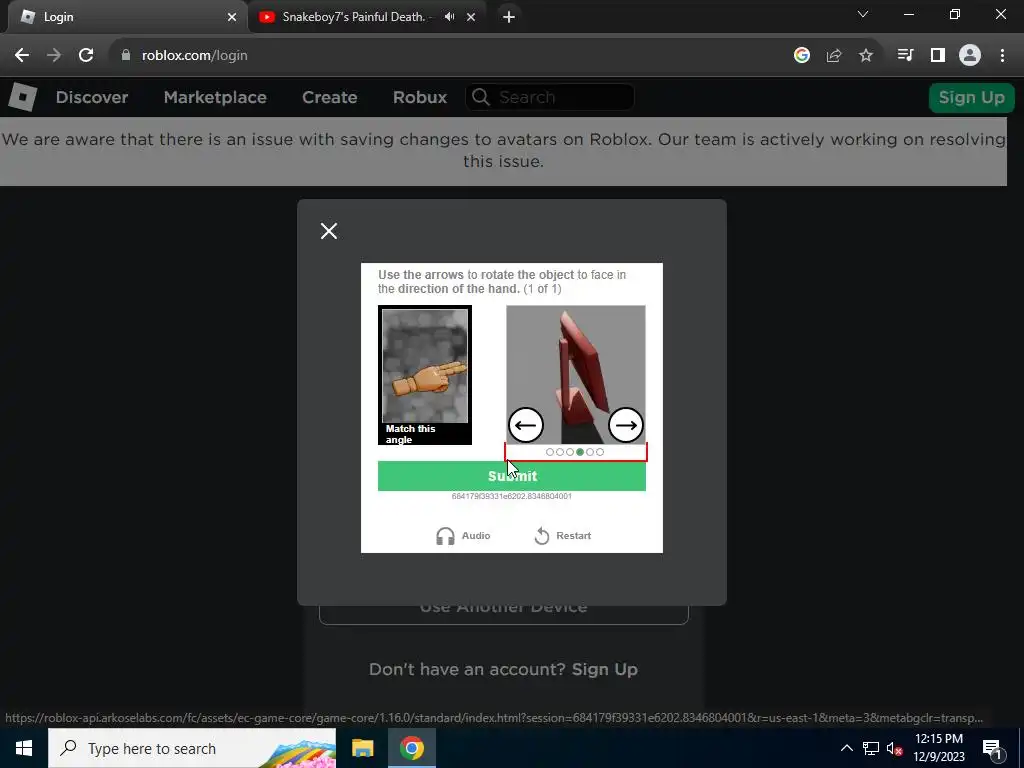Open the Discover page
Viewport: 1024px width, 768px height.
coord(92,97)
